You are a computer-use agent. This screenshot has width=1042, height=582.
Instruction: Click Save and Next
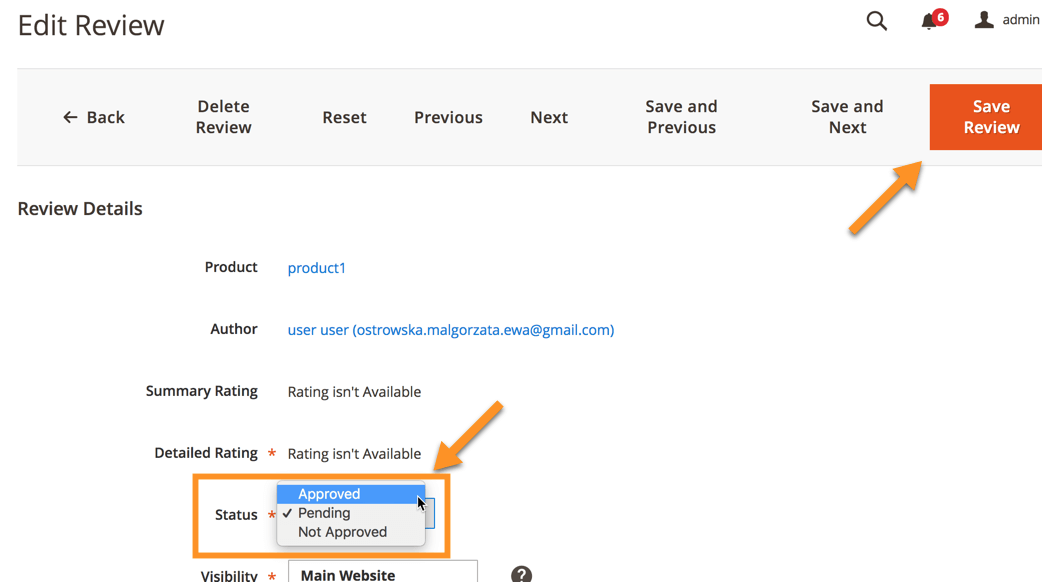click(847, 117)
